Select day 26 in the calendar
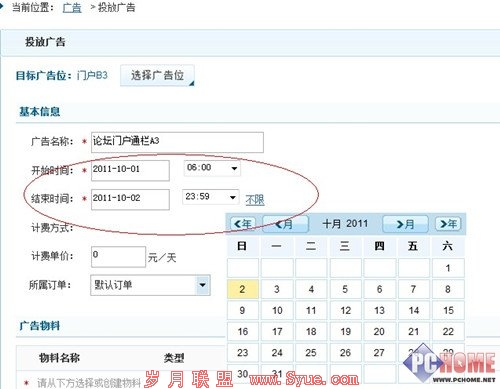500x389 pixels. coord(345,352)
